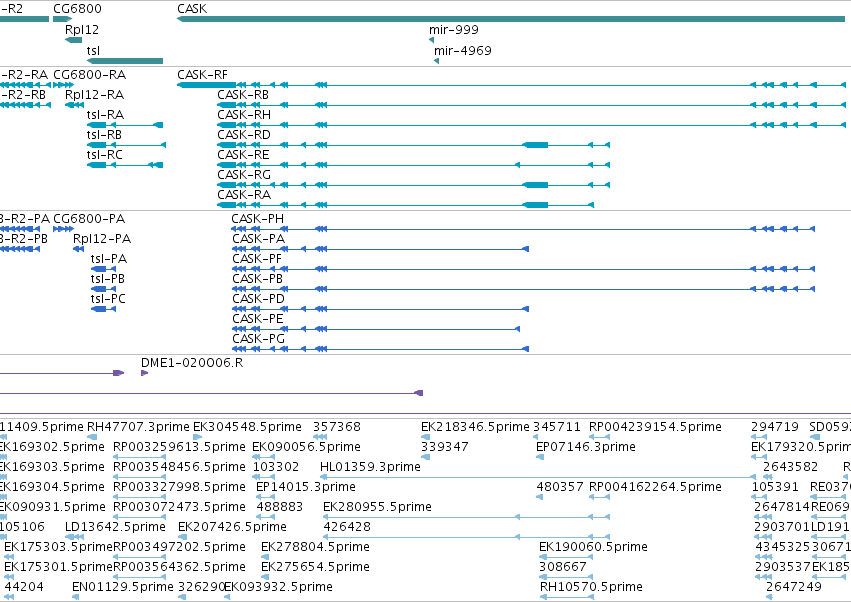Select EST EK093932.5prime
The width and height of the screenshot is (851, 602).
pos(227,598)
